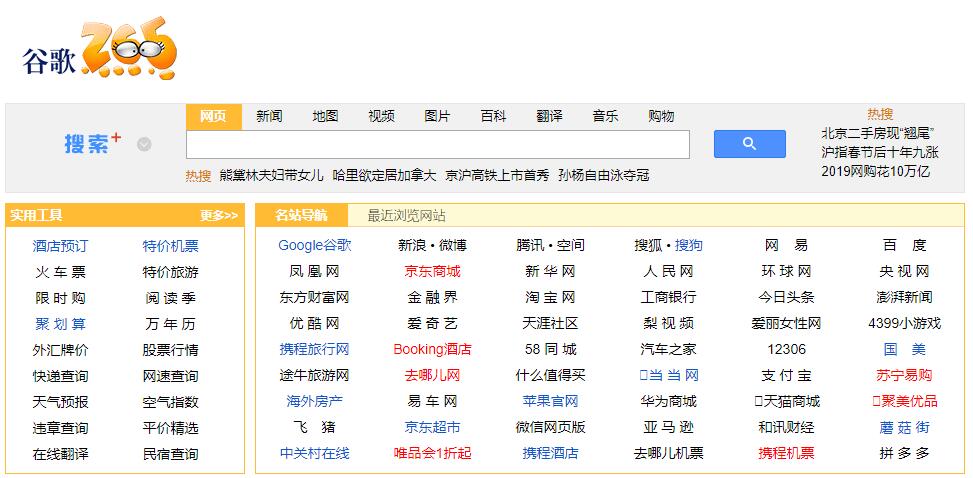
Task: Open the 拼多多 site link
Action: [x=905, y=454]
